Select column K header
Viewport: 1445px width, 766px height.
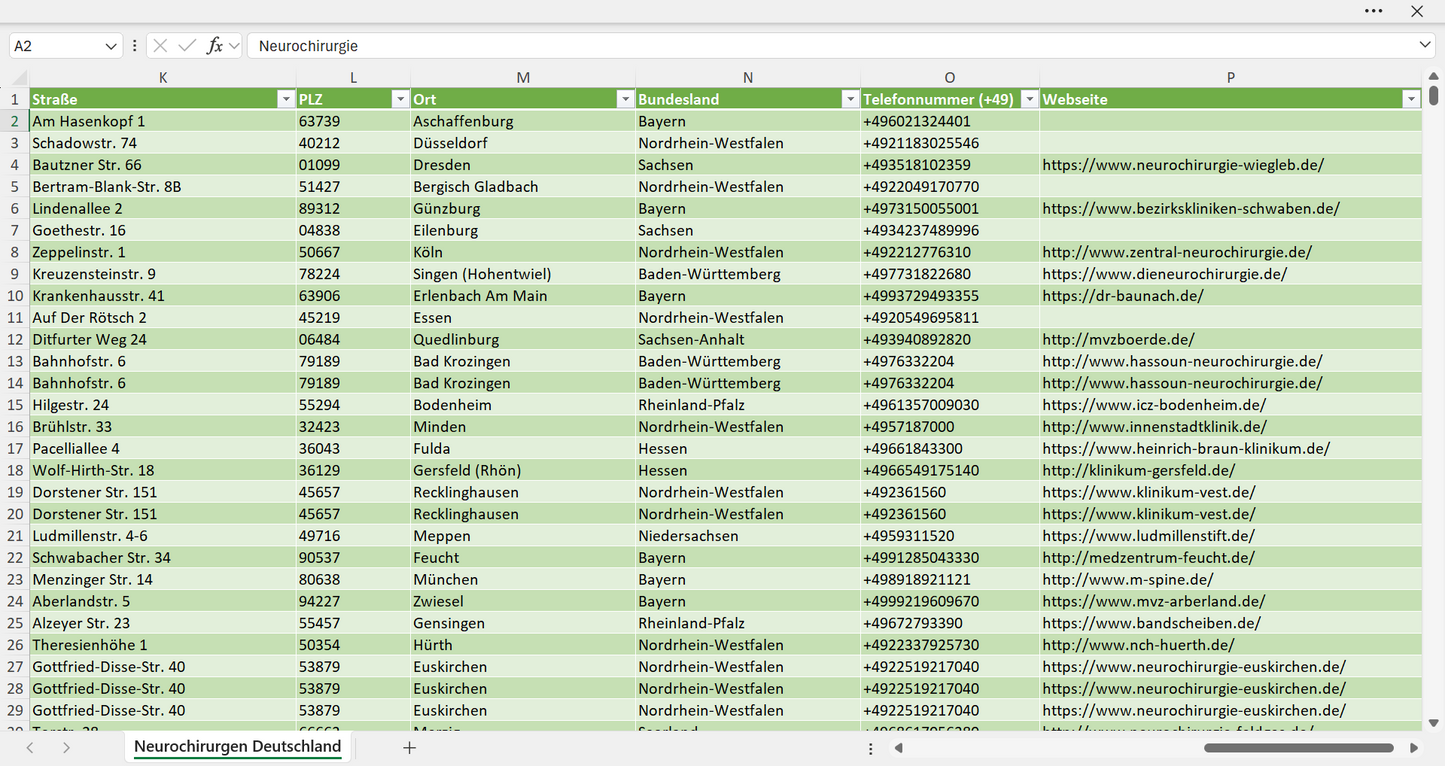pos(163,77)
